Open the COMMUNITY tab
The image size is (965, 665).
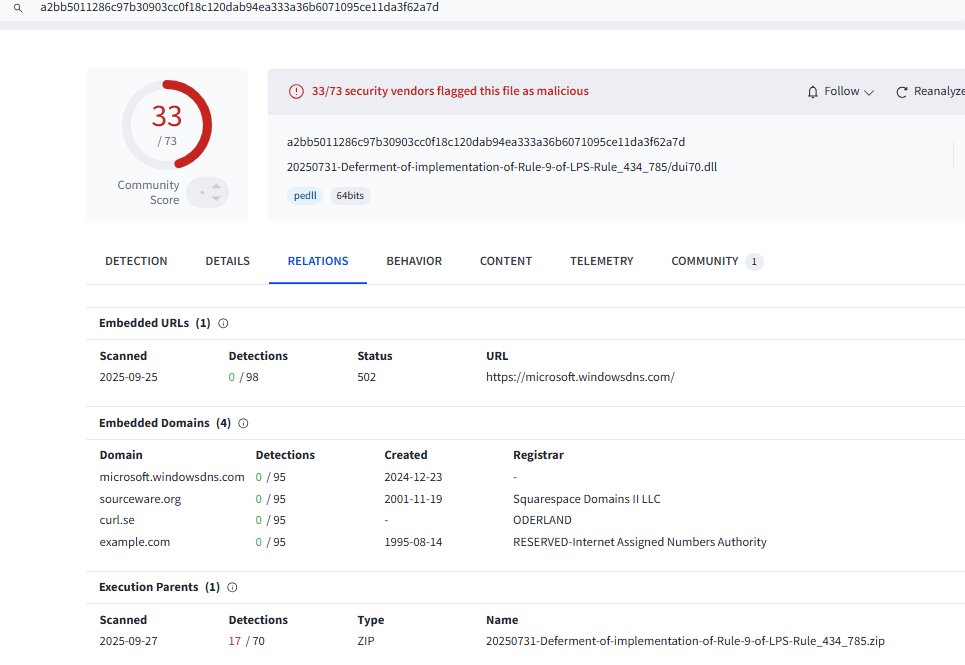(x=705, y=261)
